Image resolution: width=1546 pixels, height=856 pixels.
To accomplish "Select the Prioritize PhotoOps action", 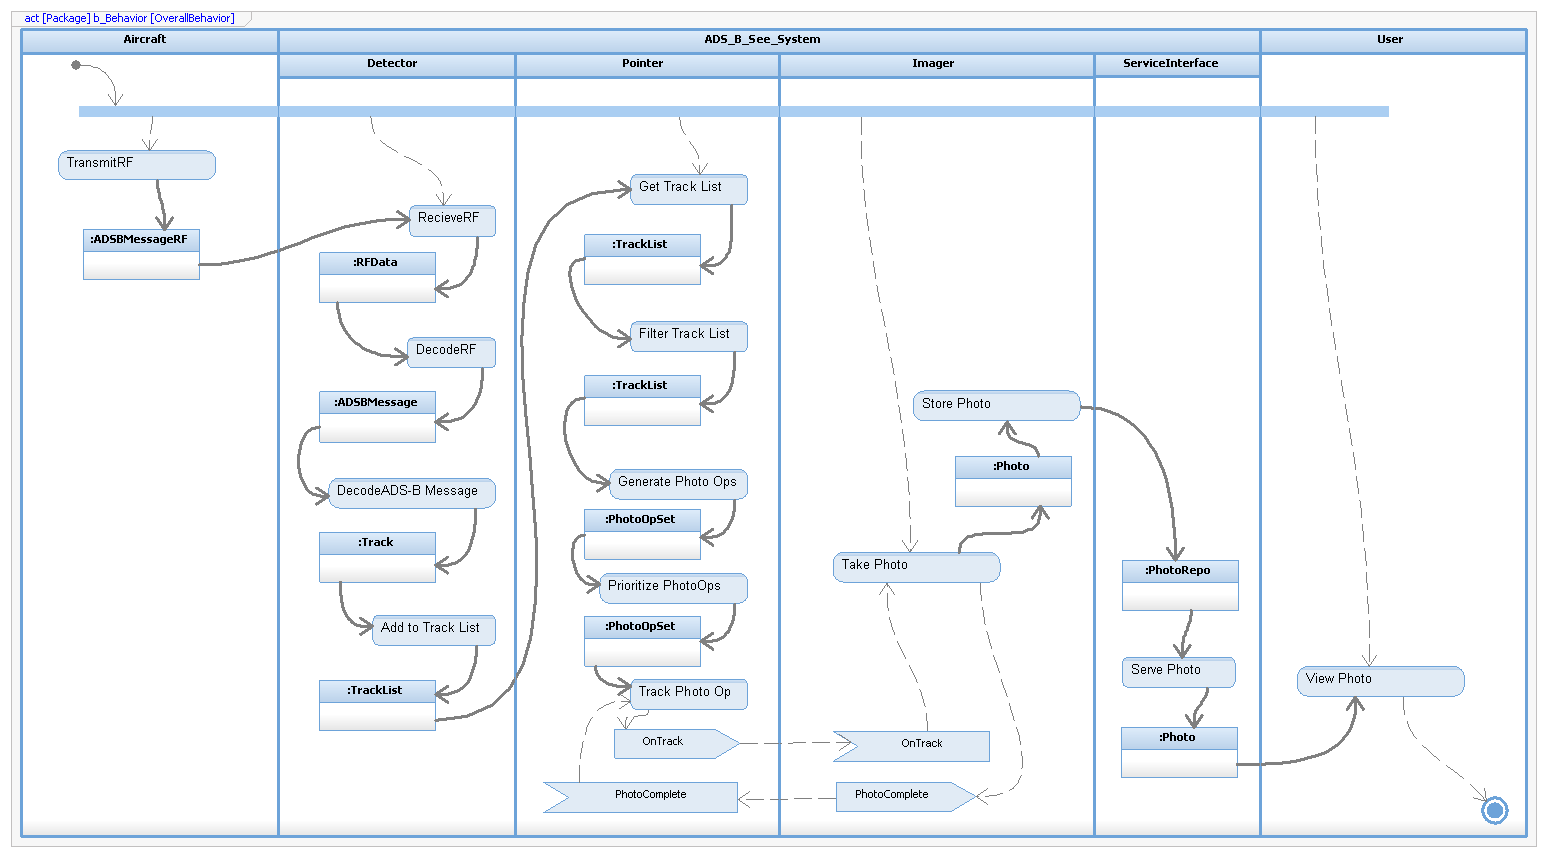I will (672, 588).
